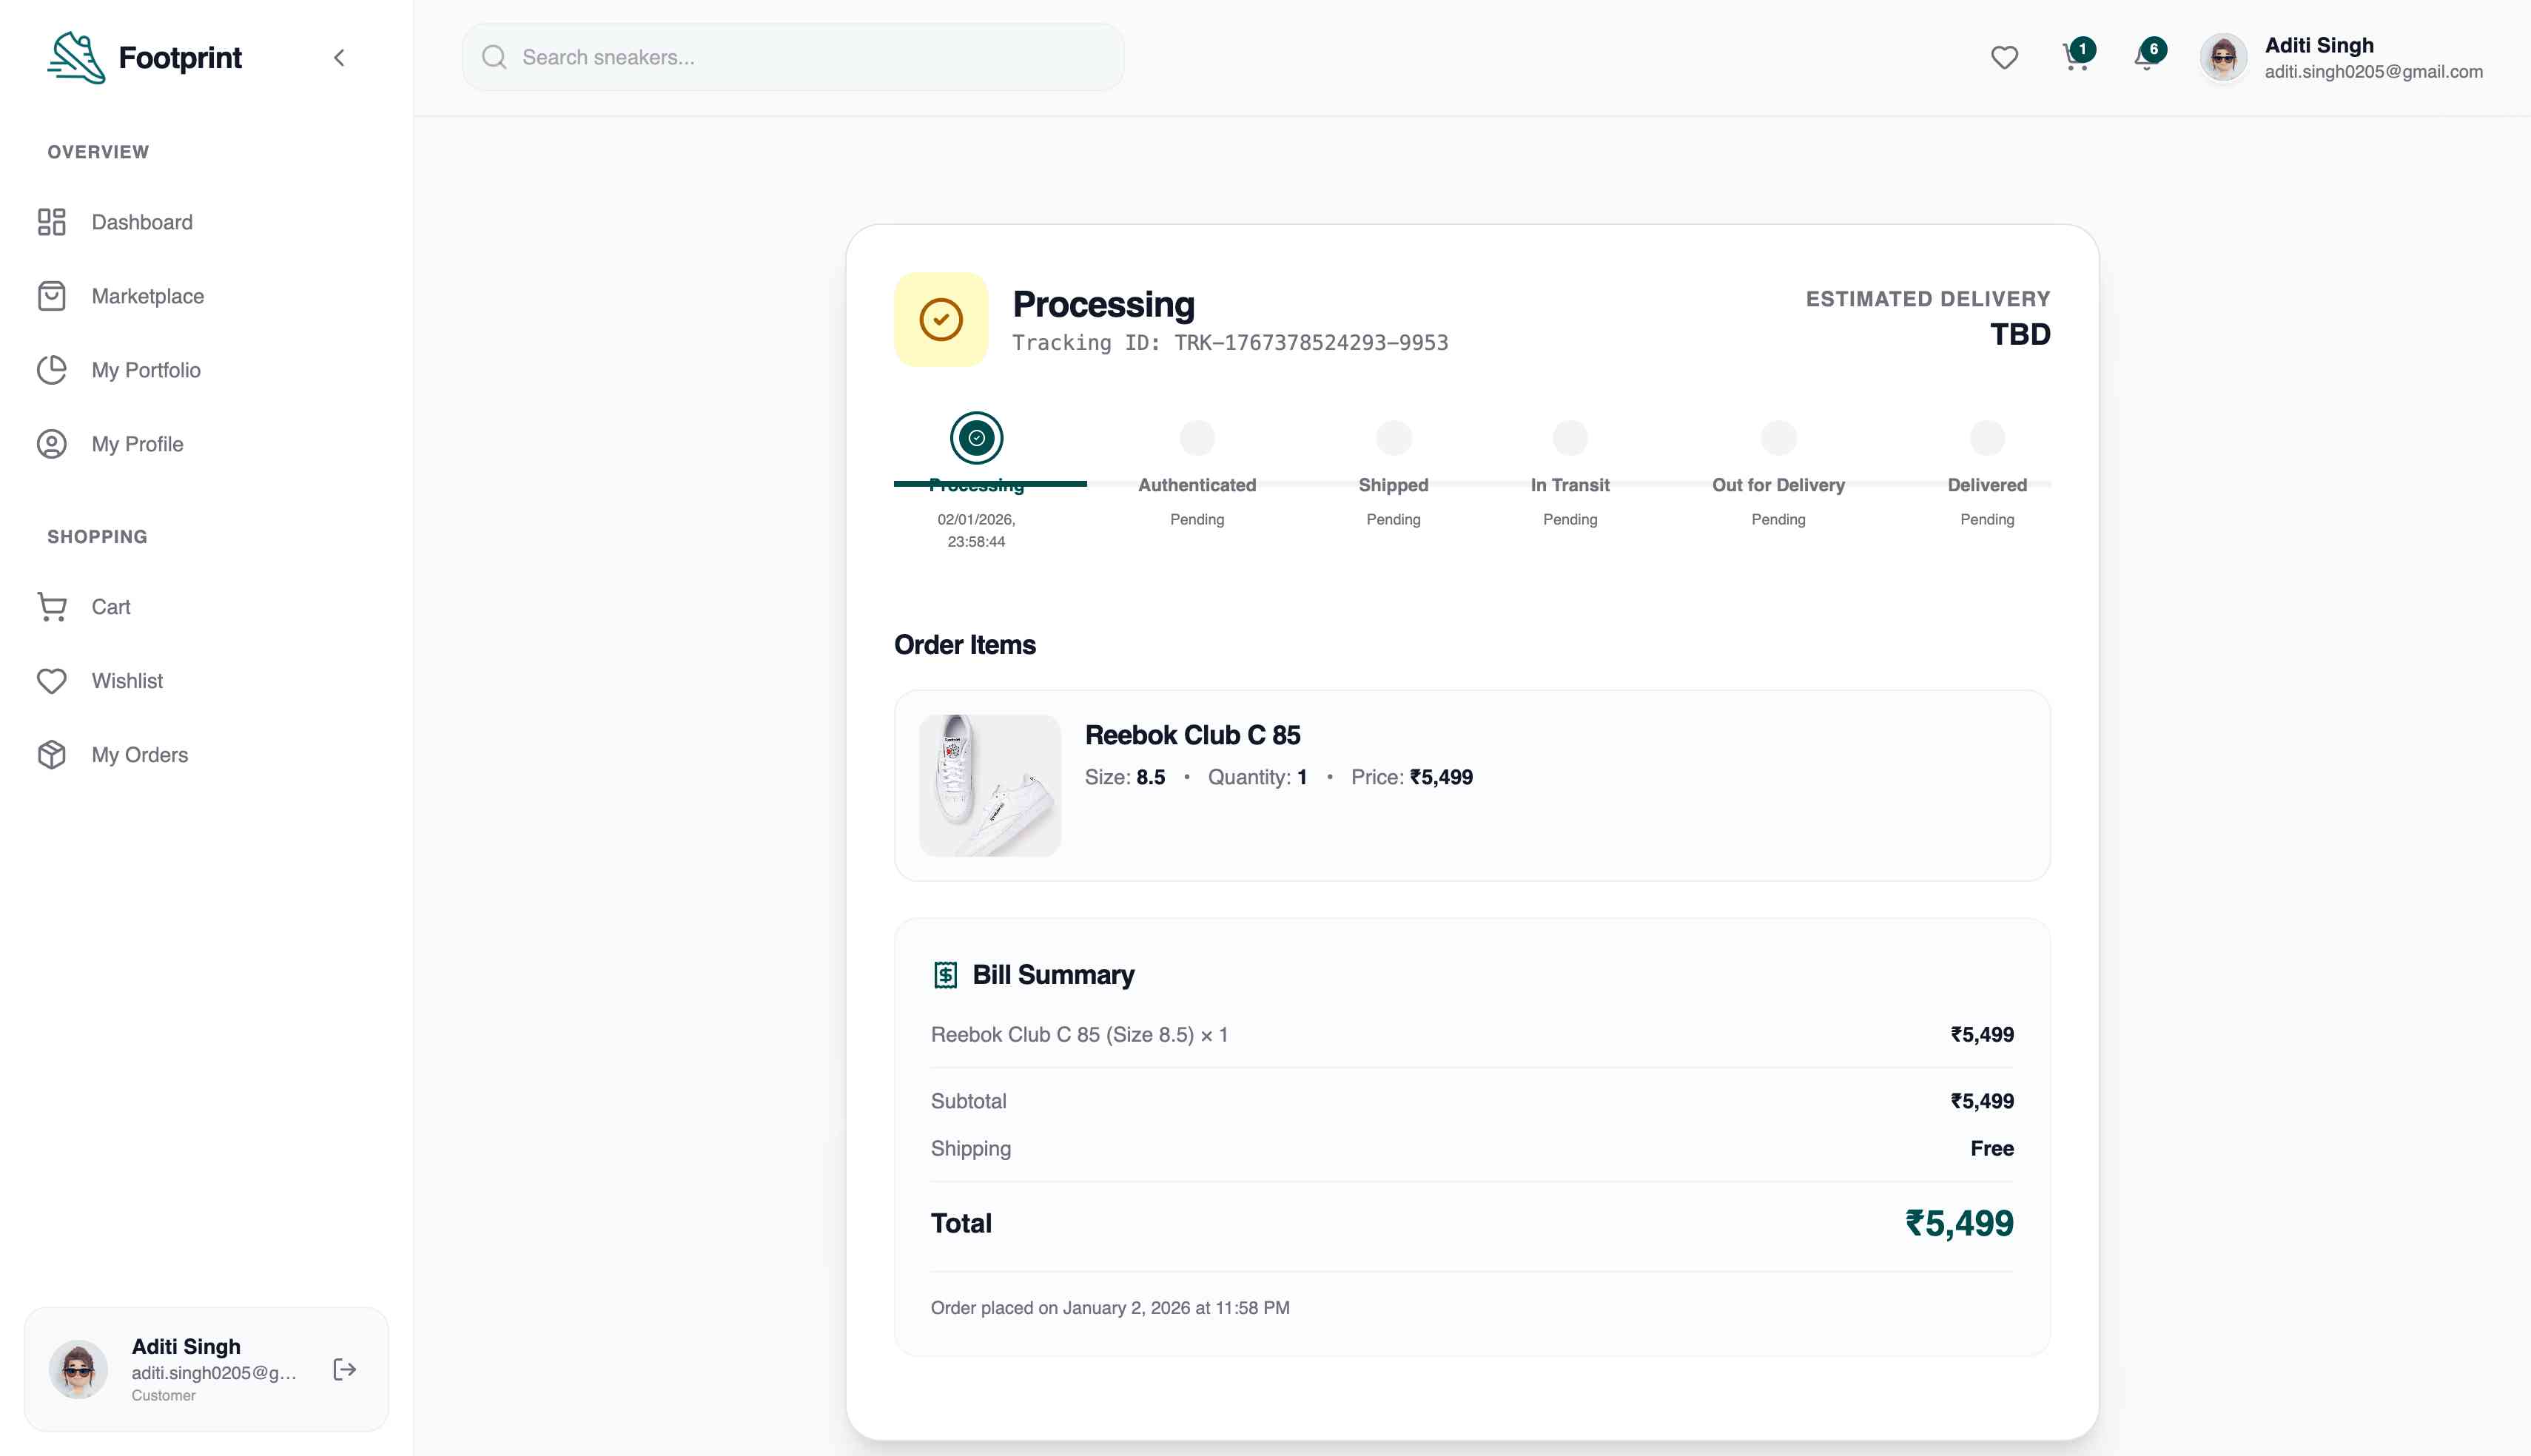The width and height of the screenshot is (2531, 1456).
Task: Click the header user avatar picture
Action: [2223, 58]
